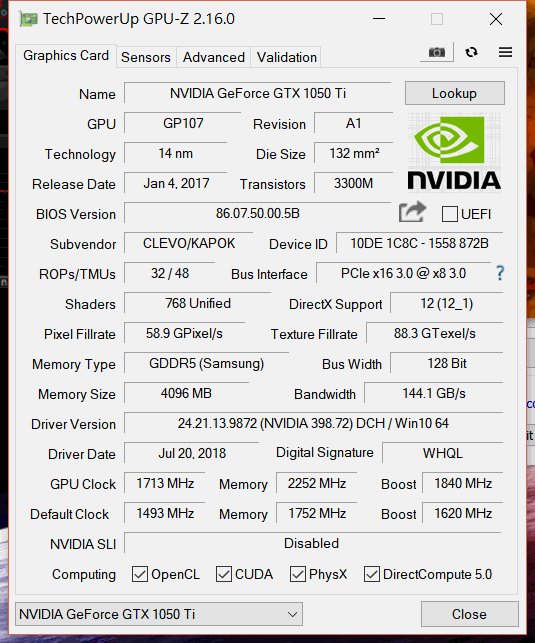
Task: Click the Close button at the bottom
Action: [469, 614]
